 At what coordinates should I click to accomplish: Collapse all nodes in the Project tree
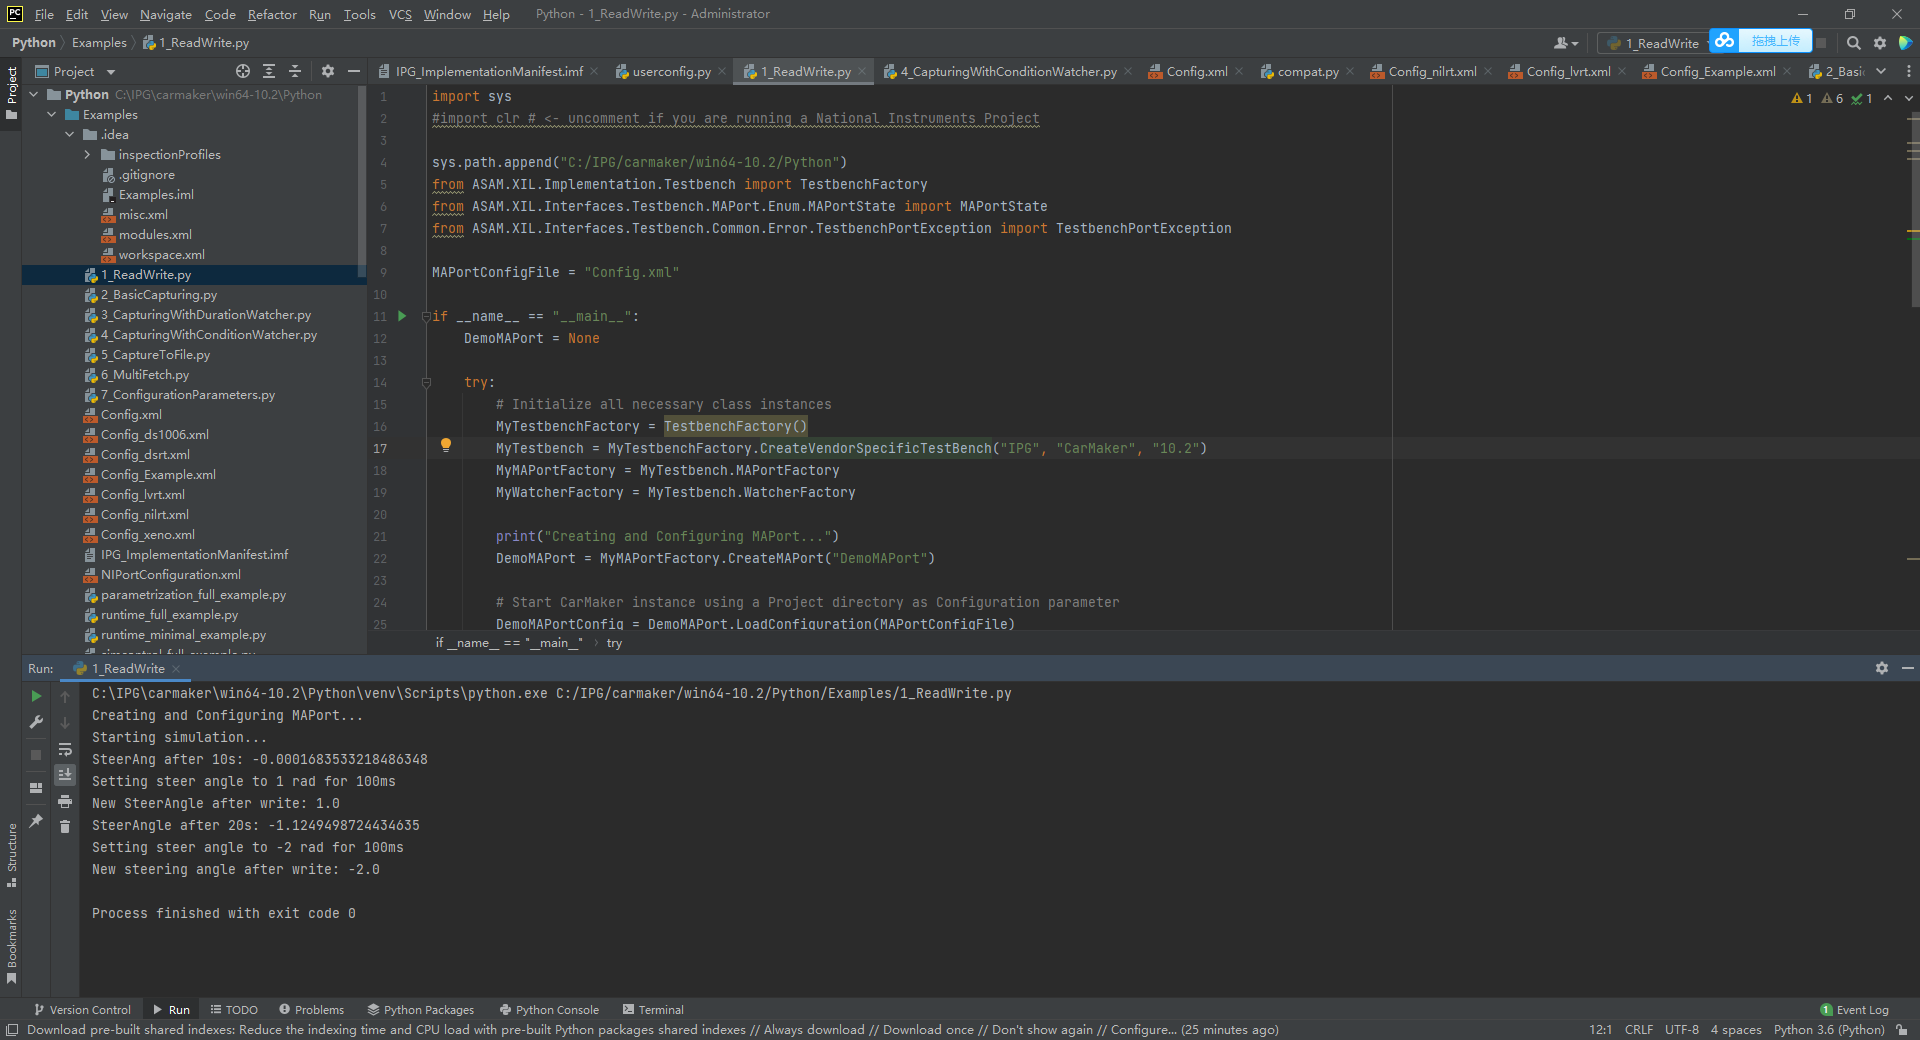click(294, 71)
